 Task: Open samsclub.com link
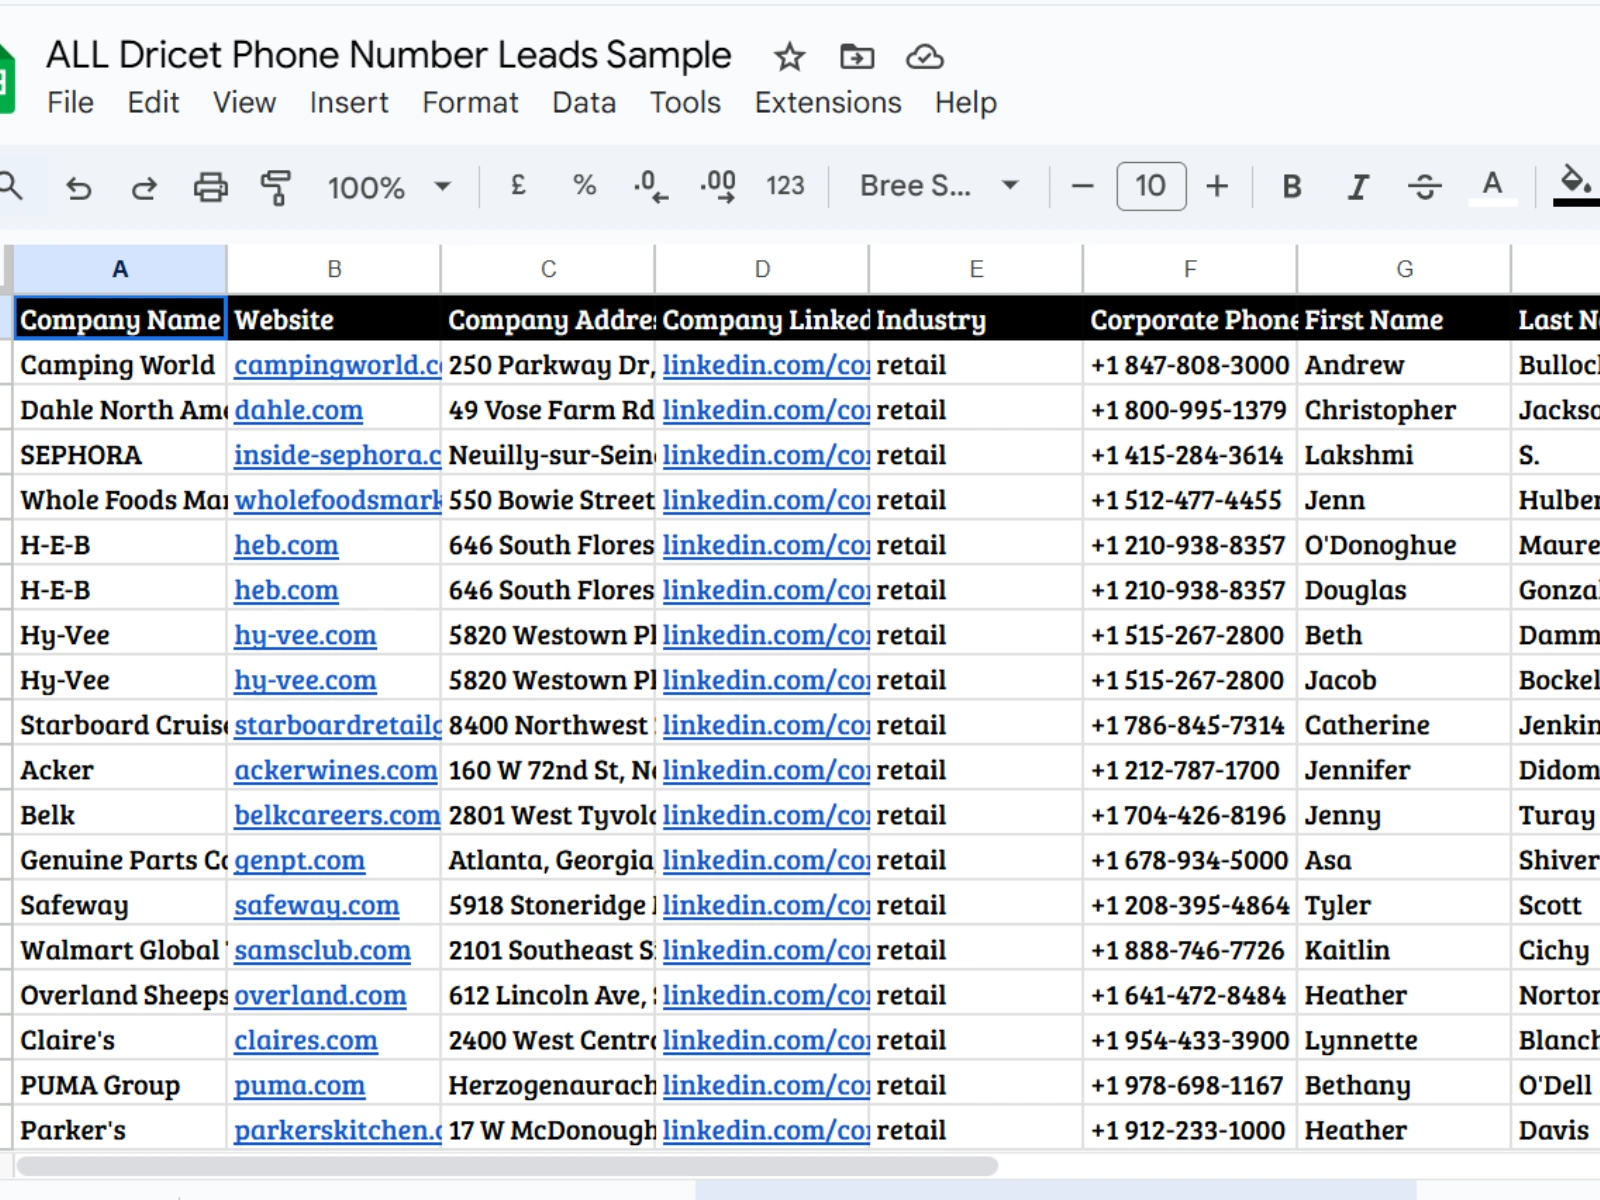pos(322,951)
